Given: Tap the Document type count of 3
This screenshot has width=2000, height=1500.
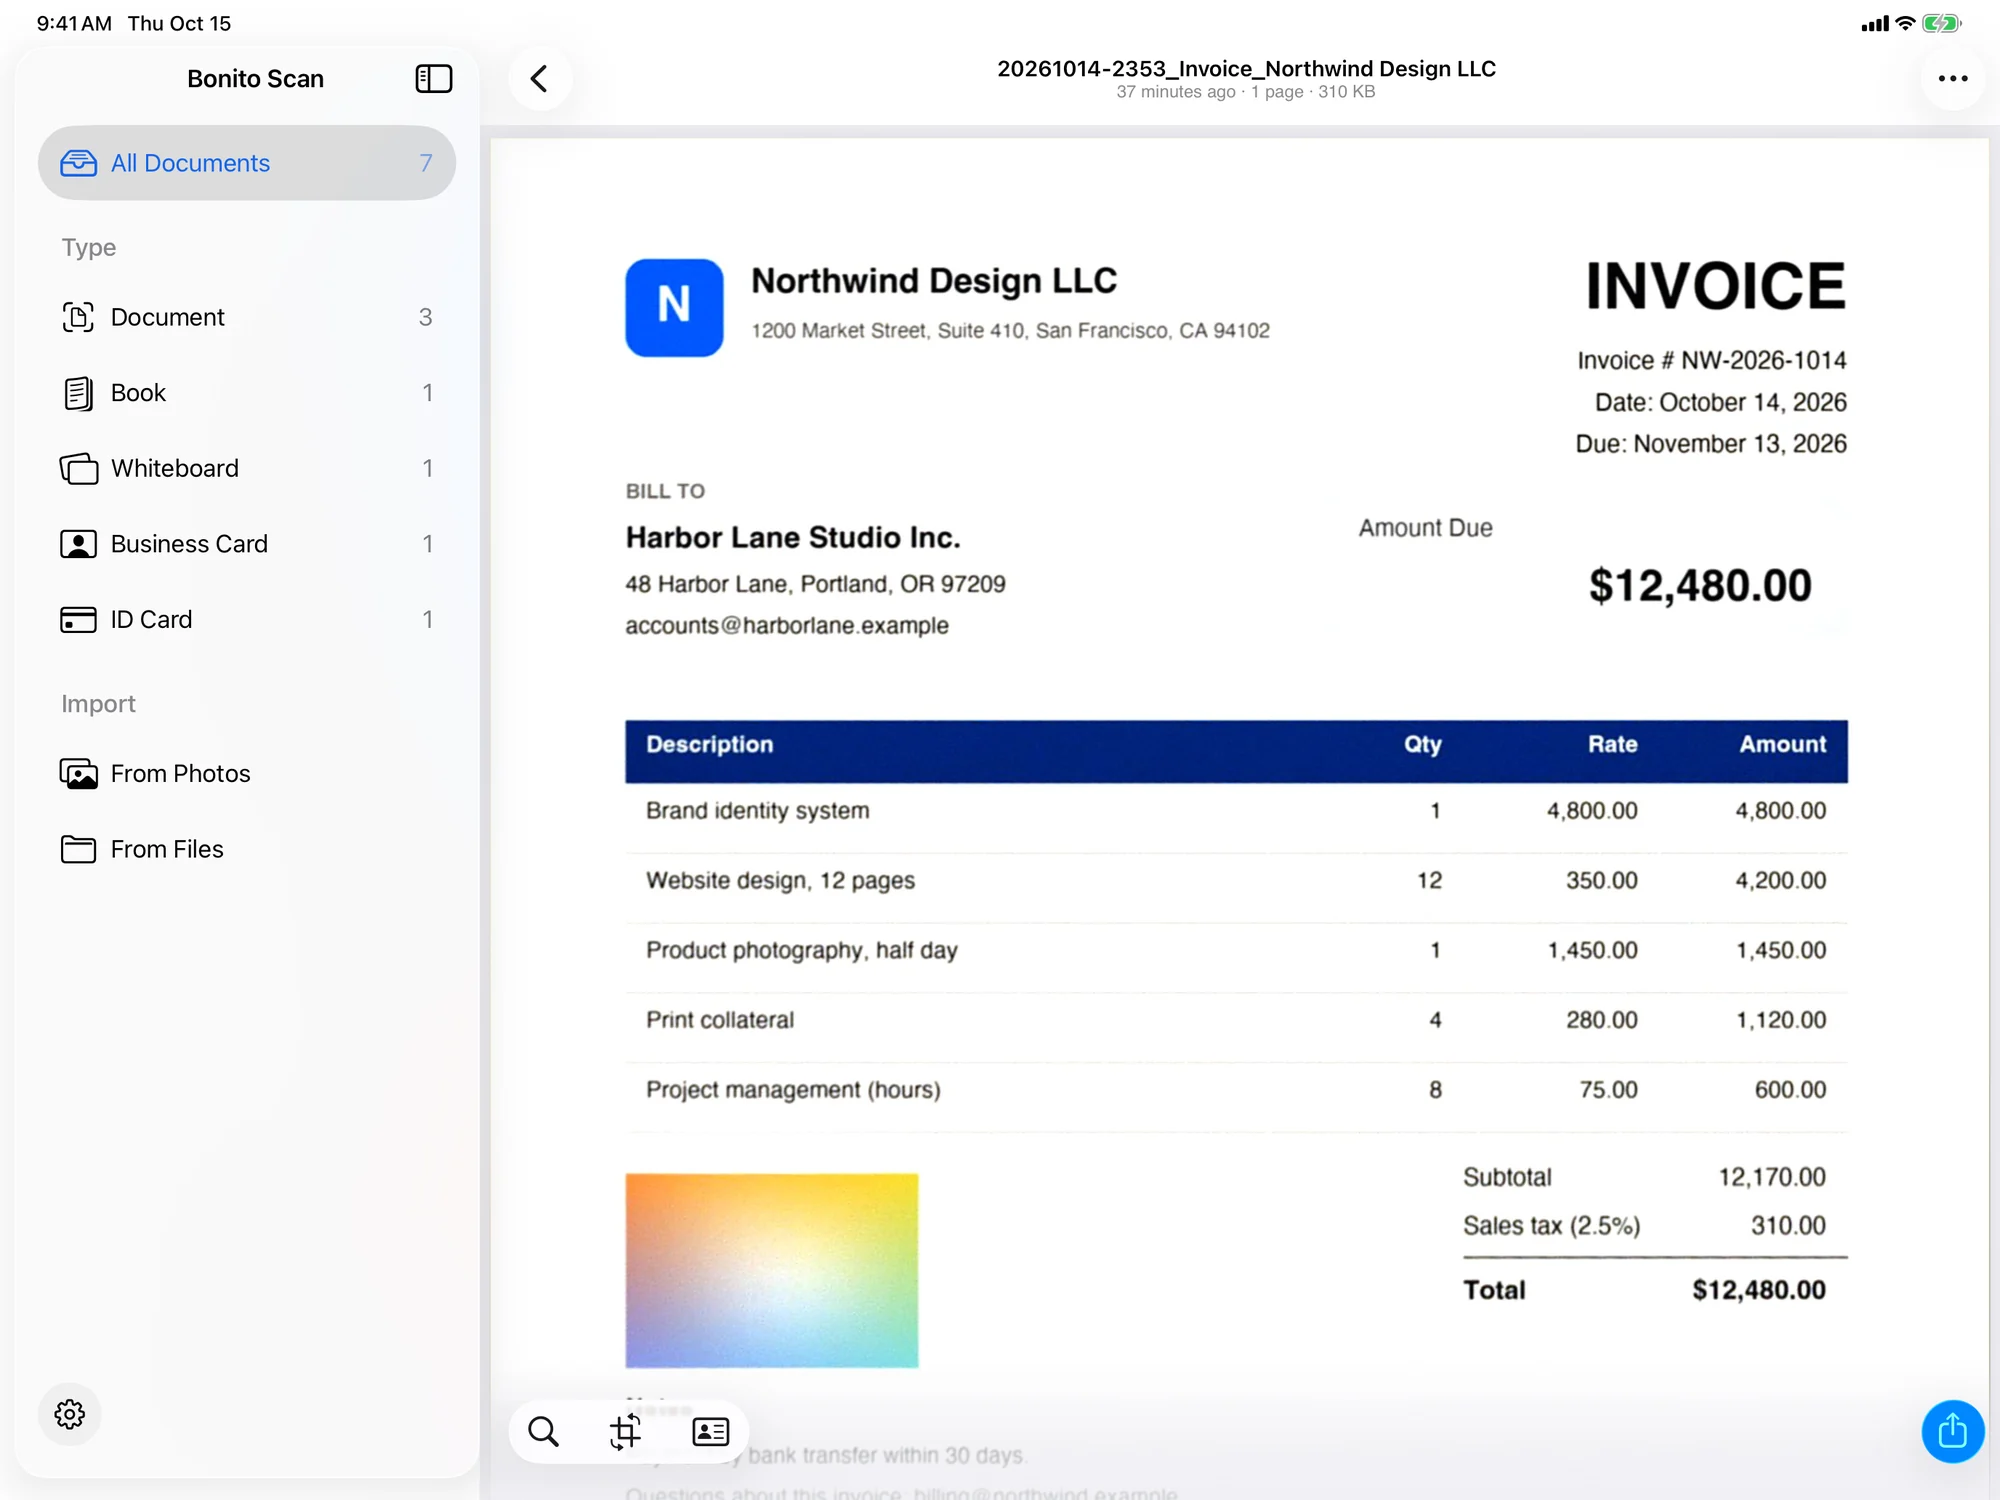Looking at the screenshot, I should 425,317.
